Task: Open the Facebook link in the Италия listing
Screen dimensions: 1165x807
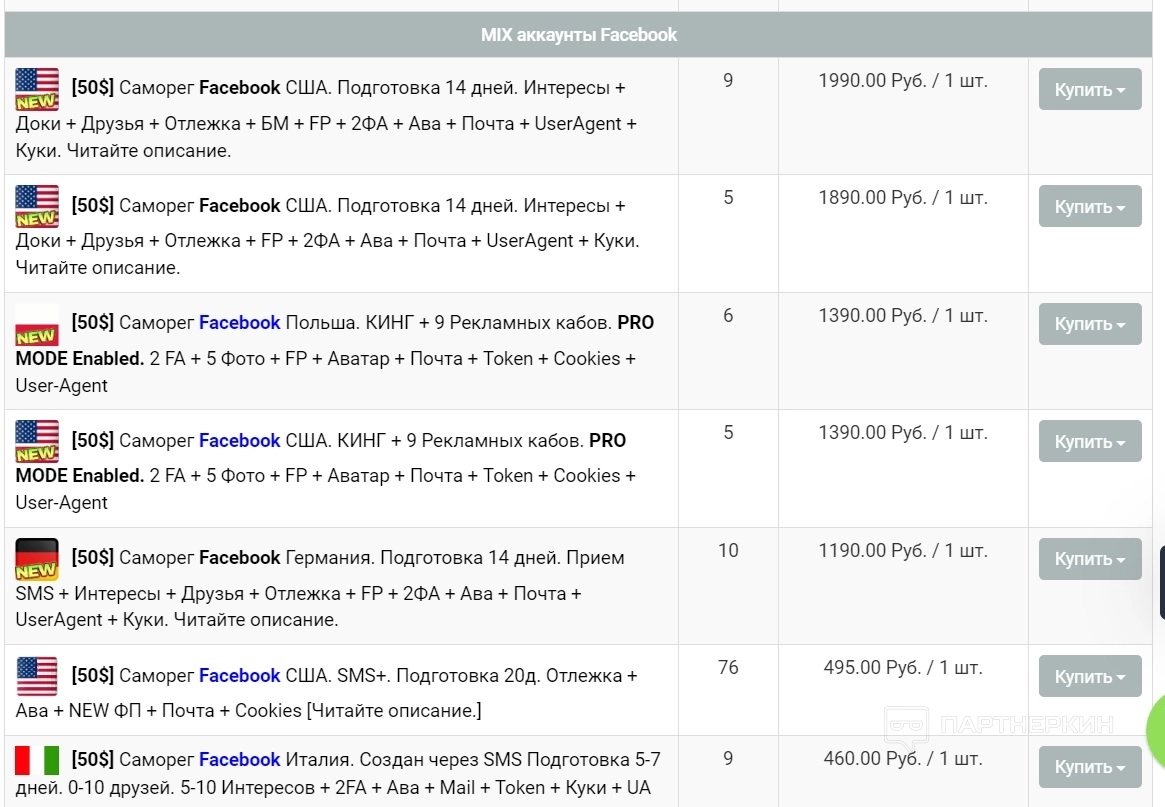Action: click(x=239, y=760)
